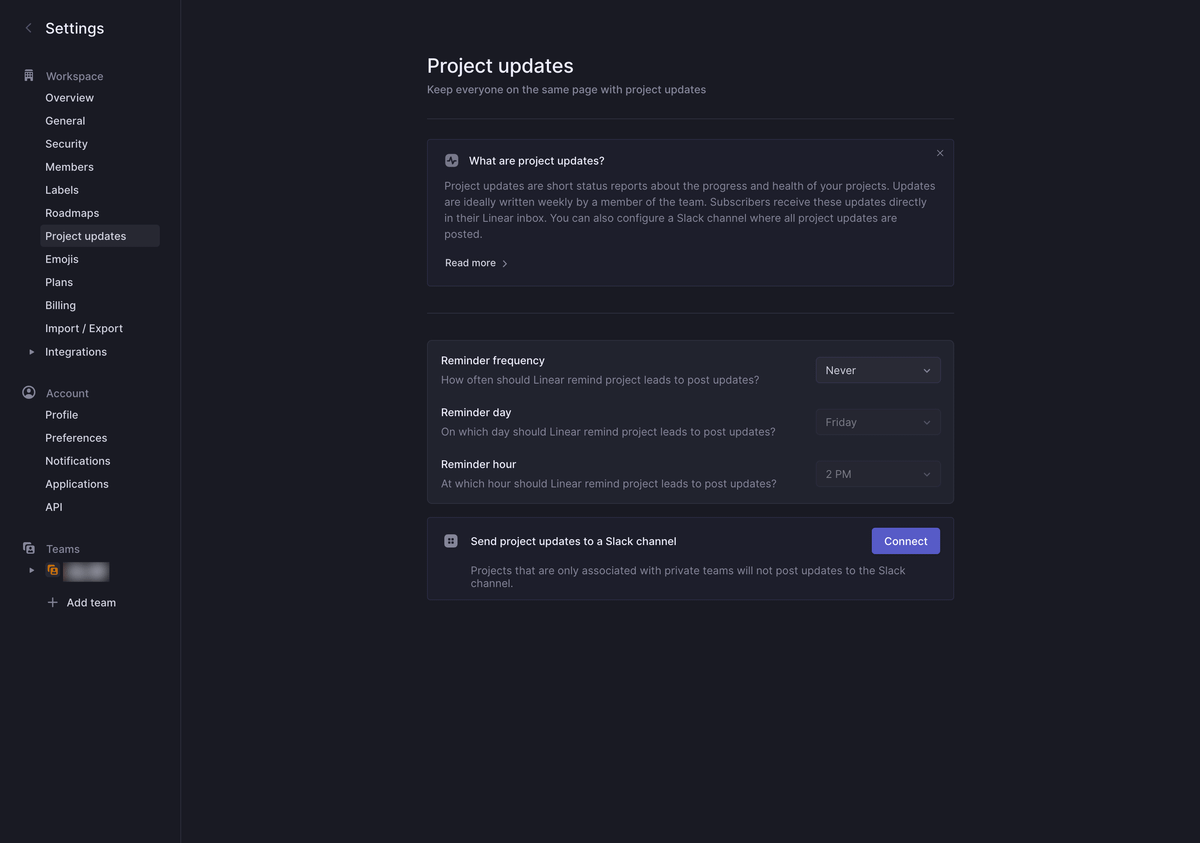1200x843 pixels.
Task: Open the Reminder frequency dropdown
Action: click(x=877, y=371)
